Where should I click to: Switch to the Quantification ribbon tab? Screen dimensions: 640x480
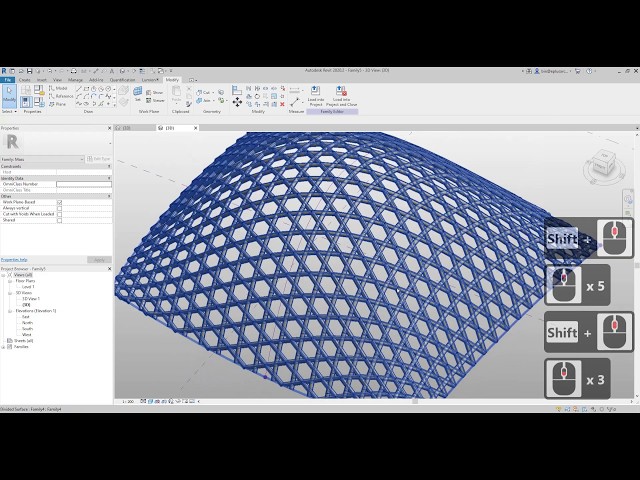(x=122, y=80)
